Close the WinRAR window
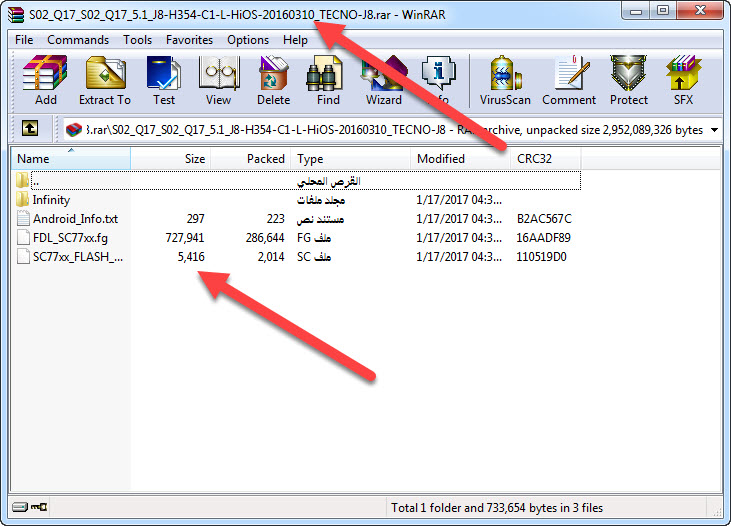Viewport: 731px width, 526px height. (x=700, y=11)
